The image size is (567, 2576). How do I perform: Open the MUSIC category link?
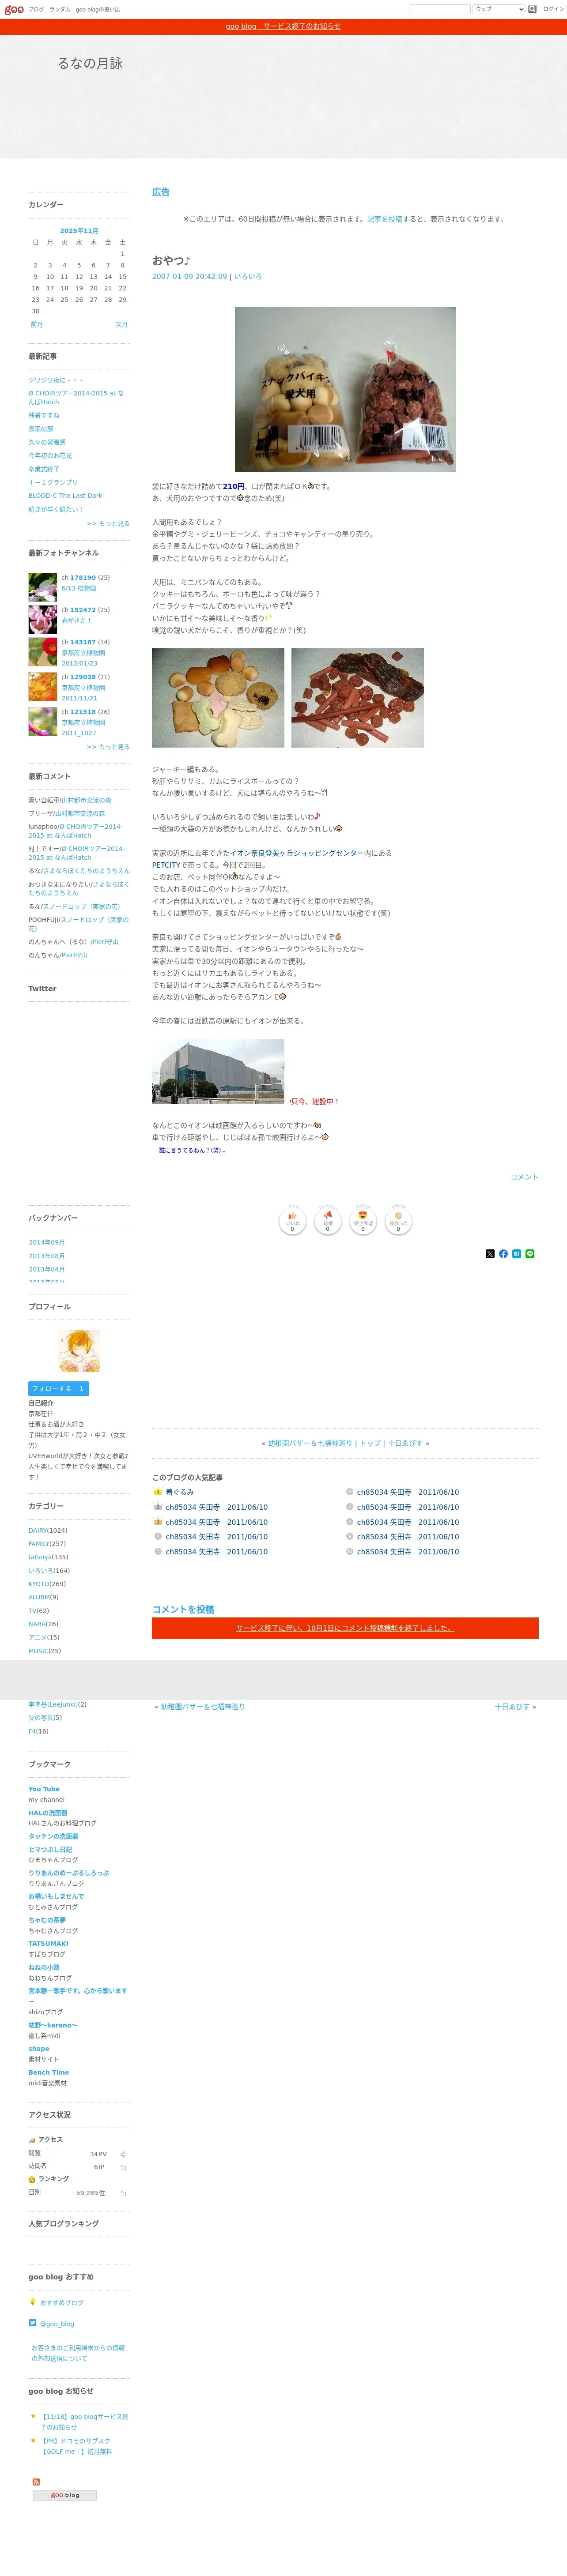38,1651
